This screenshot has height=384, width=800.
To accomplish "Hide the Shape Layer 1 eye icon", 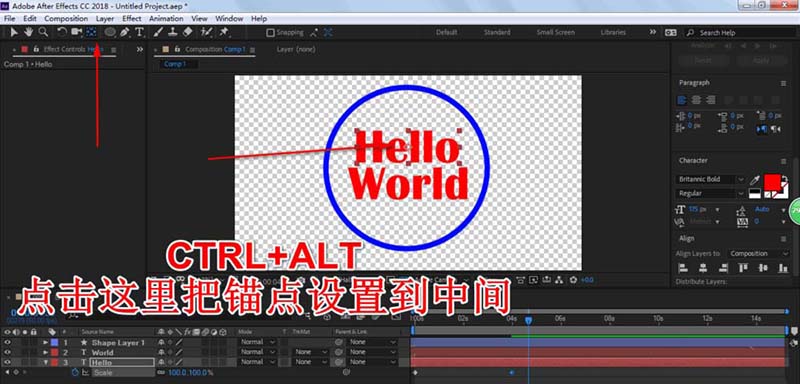I will 7,342.
